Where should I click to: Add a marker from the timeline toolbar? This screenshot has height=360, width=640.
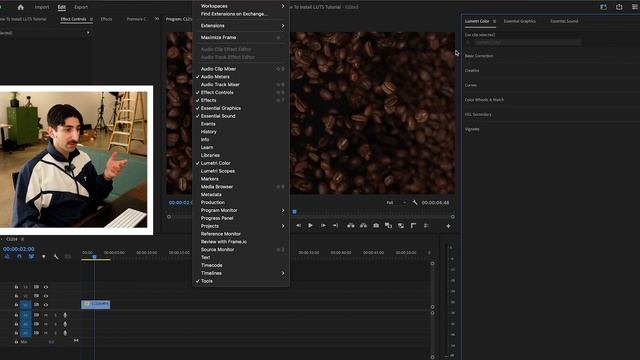44,257
